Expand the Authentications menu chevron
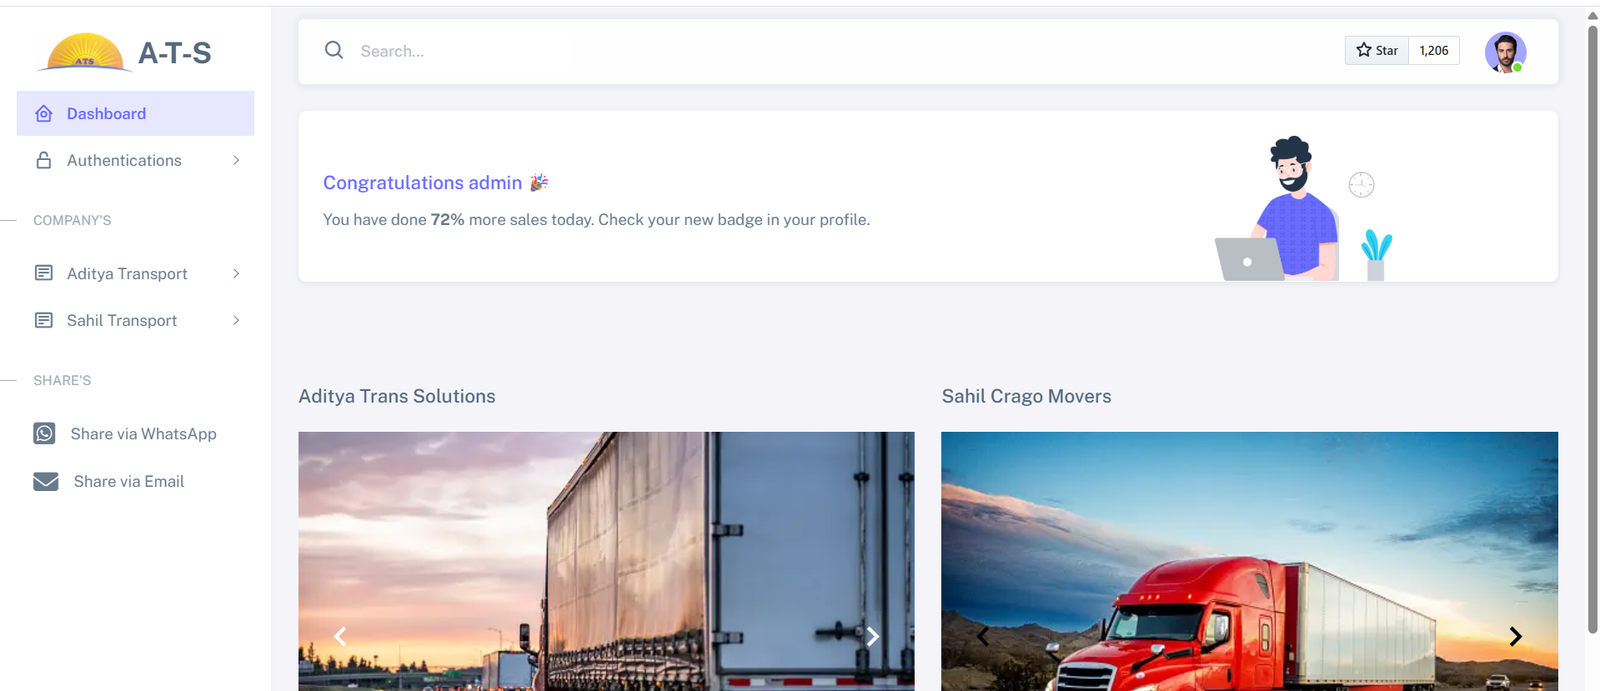The height and width of the screenshot is (691, 1600). click(236, 160)
